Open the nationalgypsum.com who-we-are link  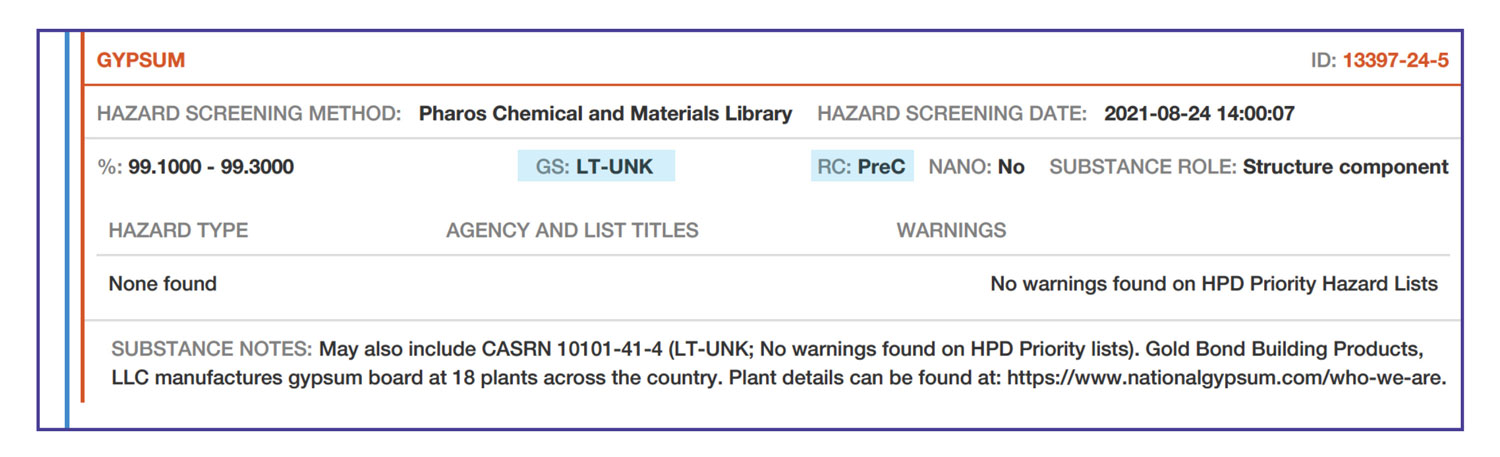pyautogui.click(x=1226, y=380)
